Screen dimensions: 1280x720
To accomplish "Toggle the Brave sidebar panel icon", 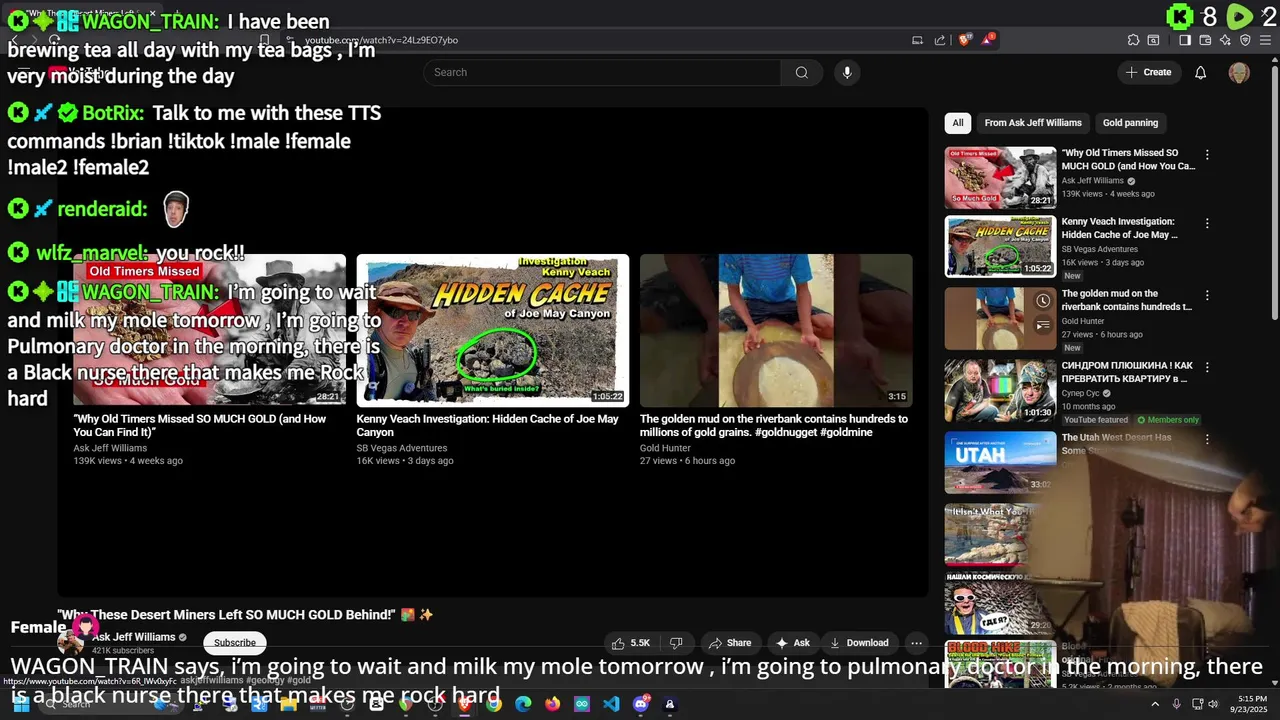I will pos(1185,40).
